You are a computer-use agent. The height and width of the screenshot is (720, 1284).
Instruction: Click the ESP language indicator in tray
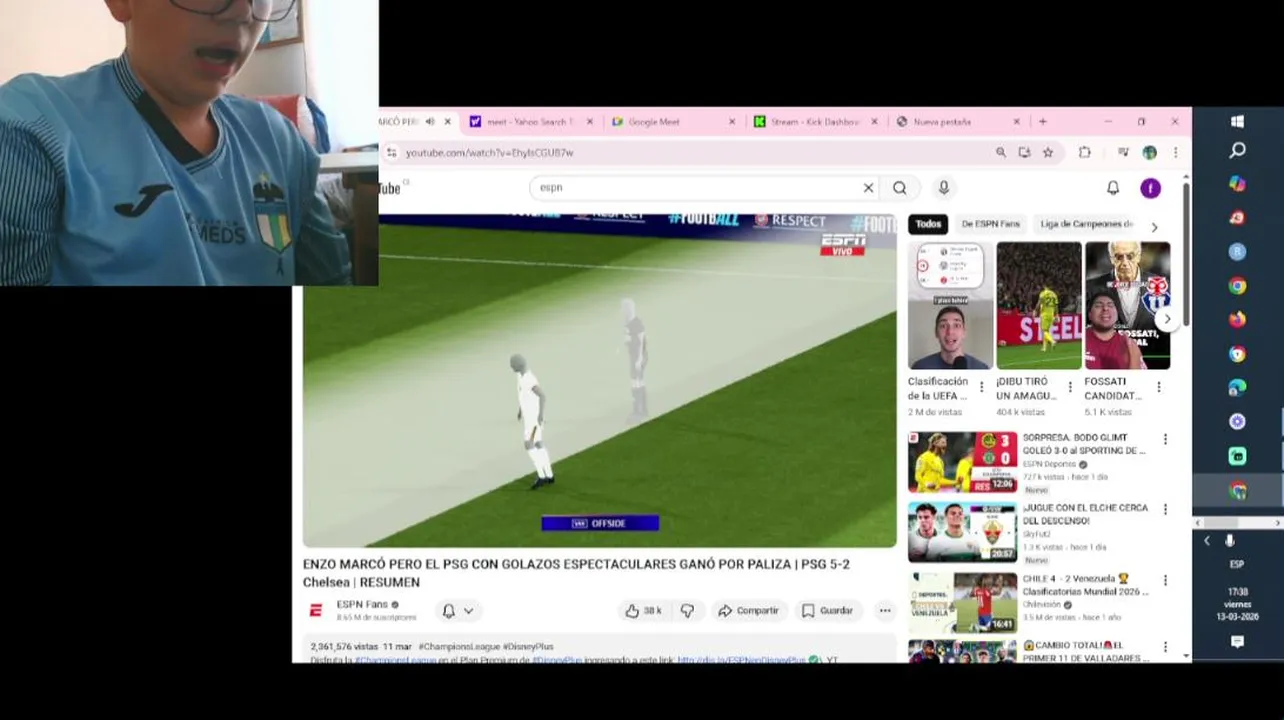(x=1237, y=565)
